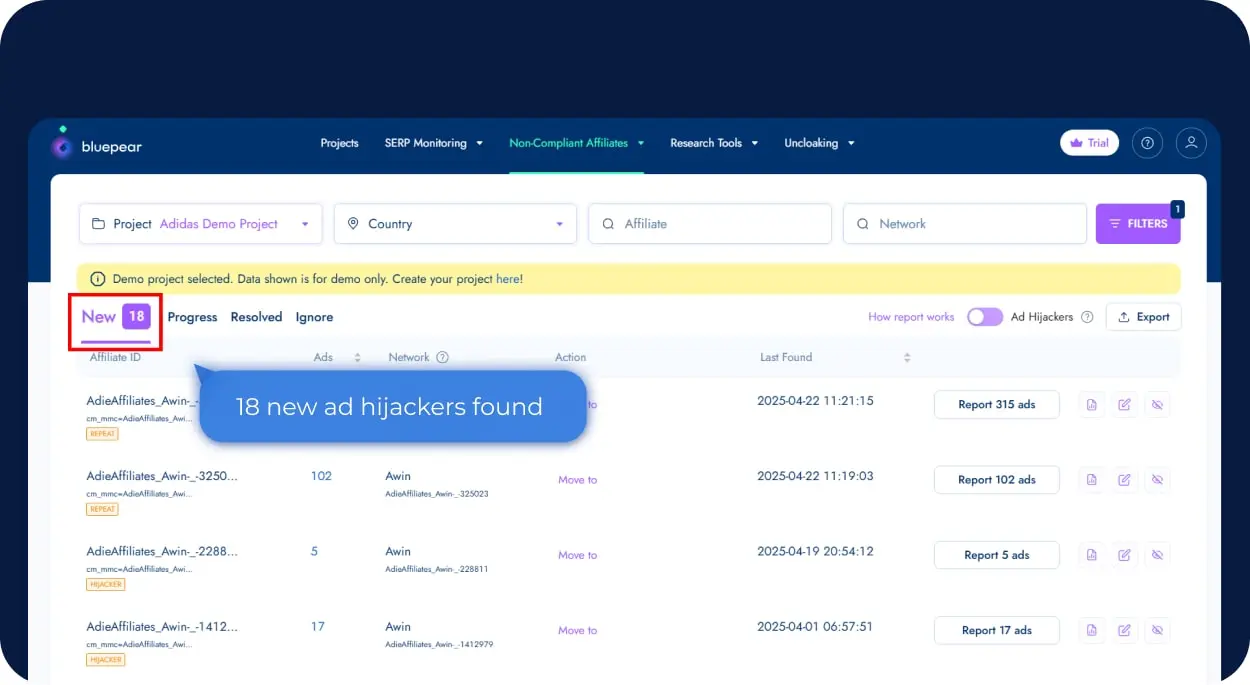This screenshot has height=685, width=1250.
Task: Open Move to for the 5 ads row
Action: [x=577, y=555]
